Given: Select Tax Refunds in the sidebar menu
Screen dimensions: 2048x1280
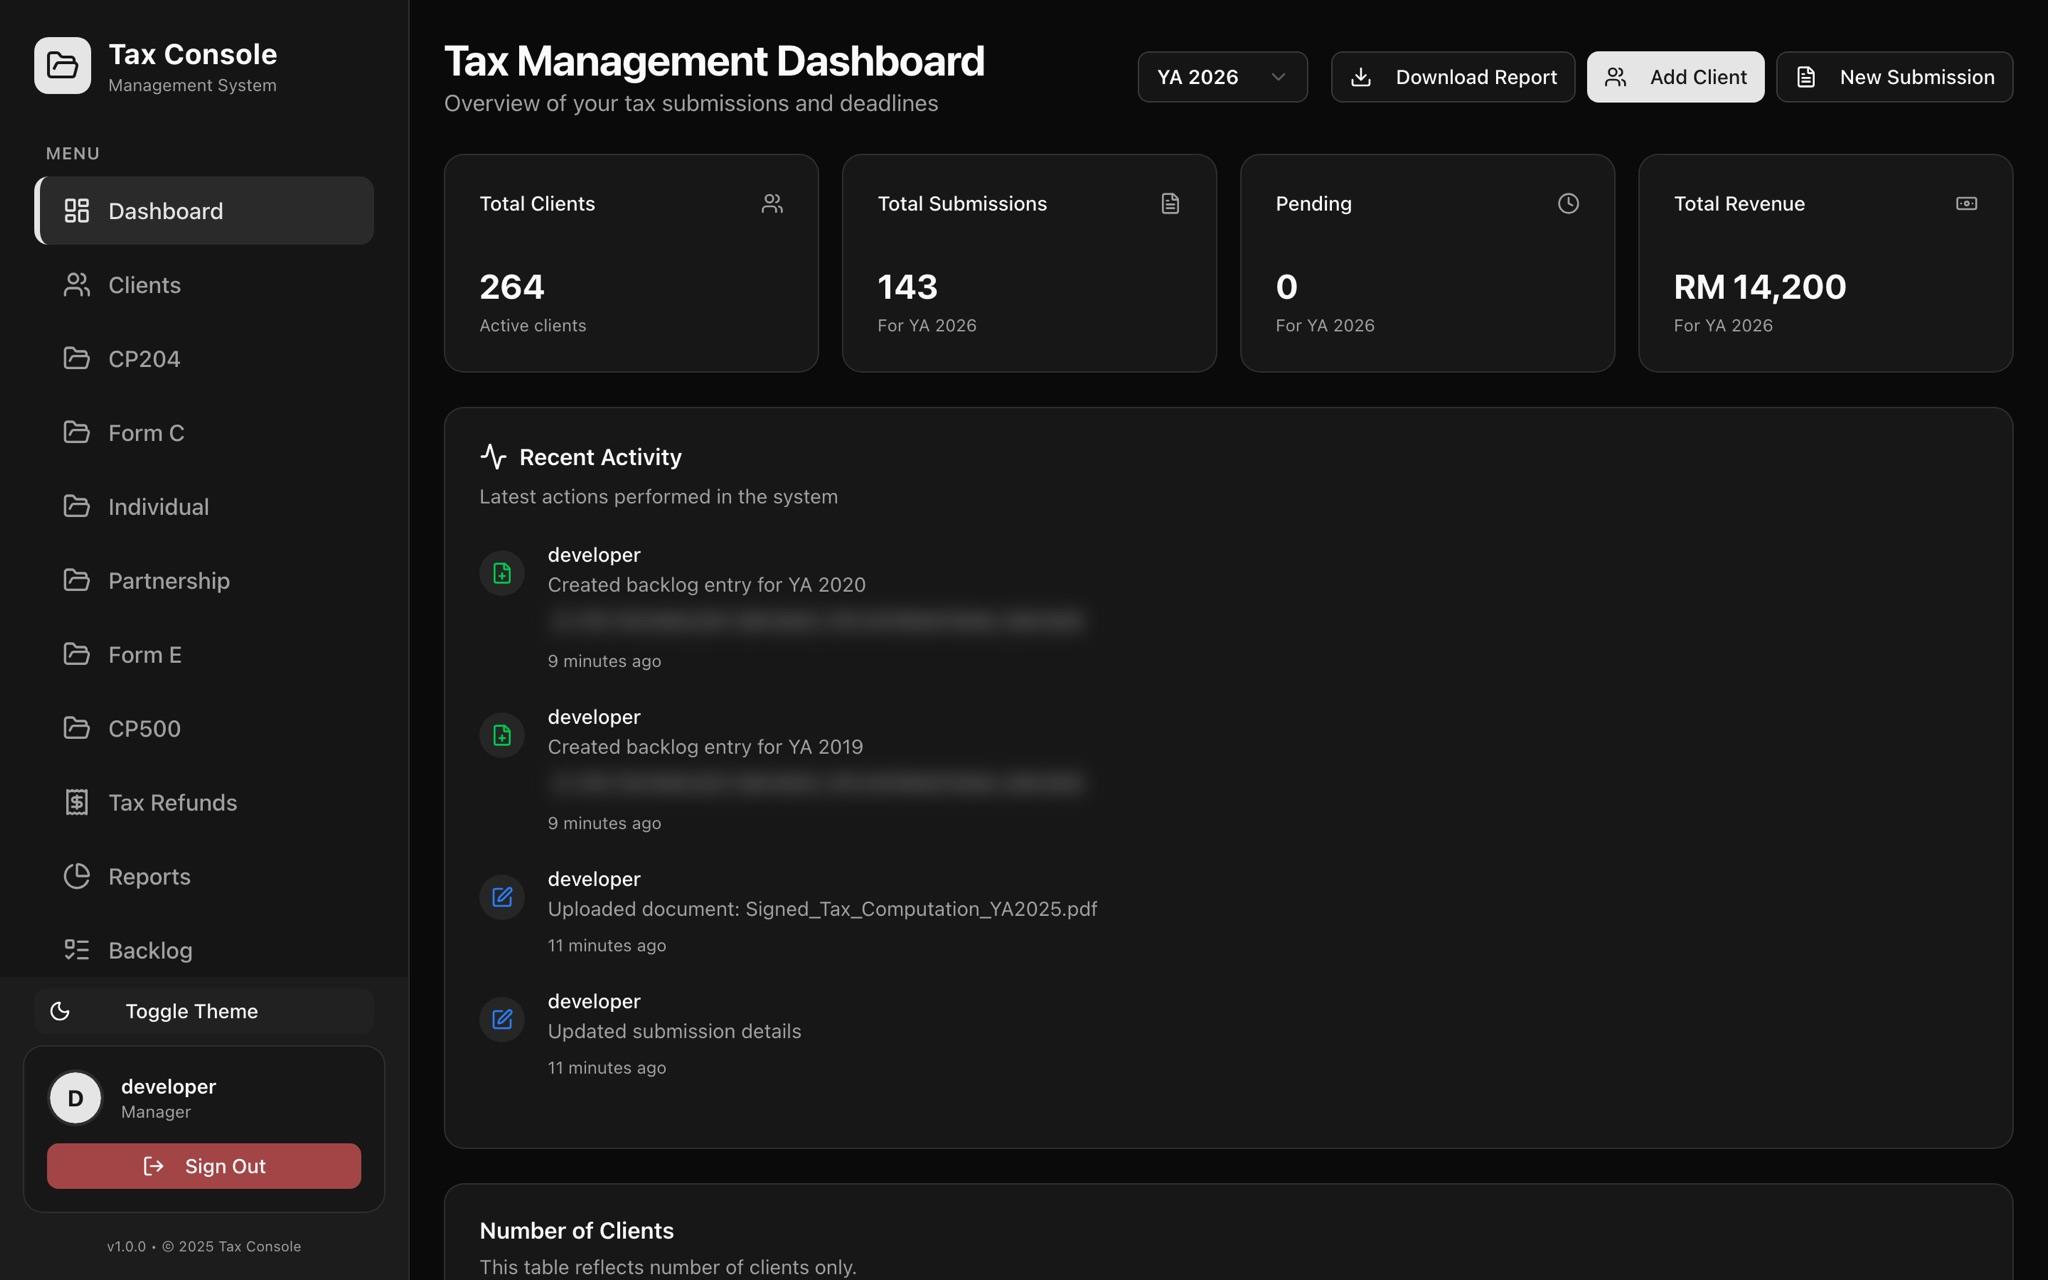Looking at the screenshot, I should pyautogui.click(x=204, y=802).
